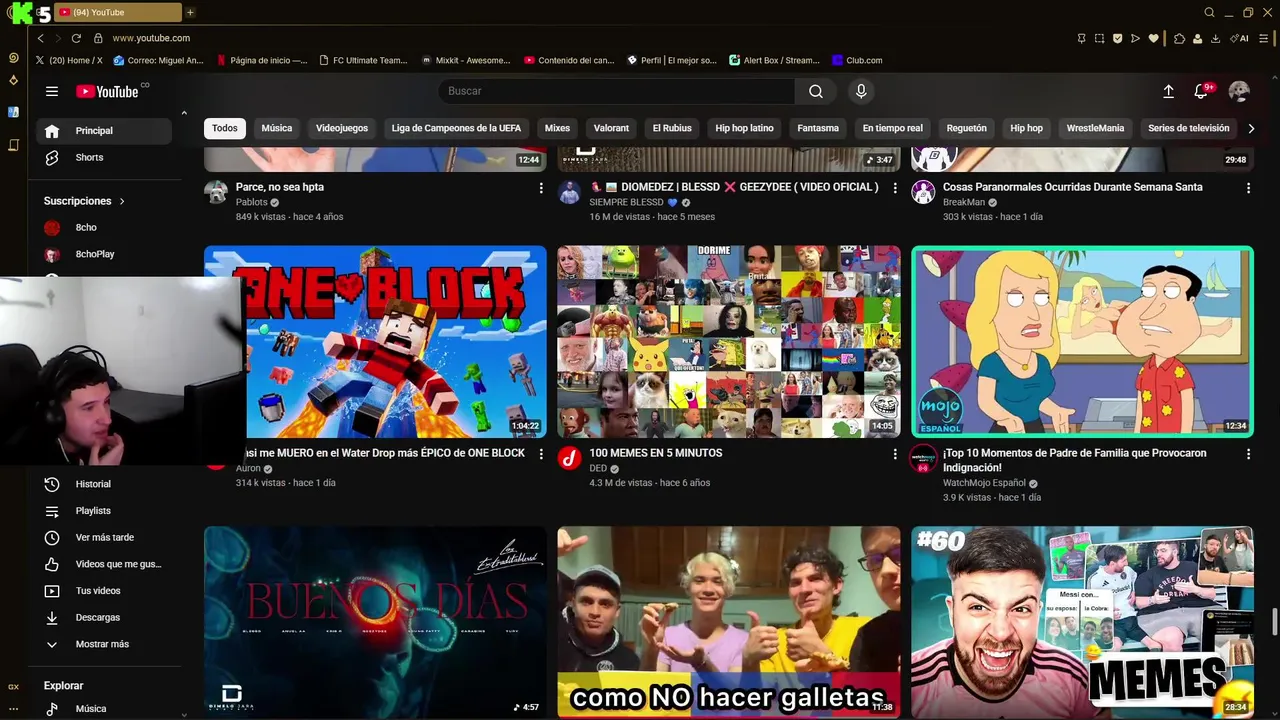Click the page vertical scrollbar thumb

click(x=1275, y=621)
